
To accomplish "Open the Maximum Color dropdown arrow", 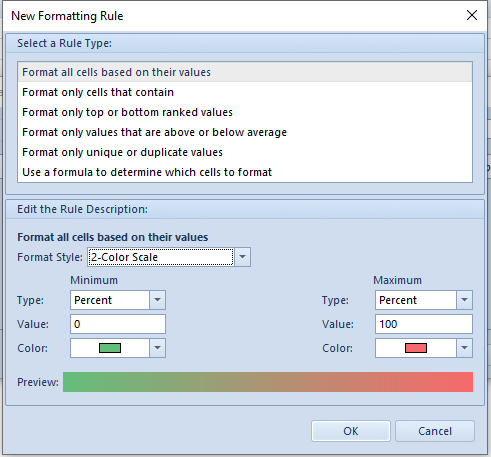I will (x=464, y=348).
